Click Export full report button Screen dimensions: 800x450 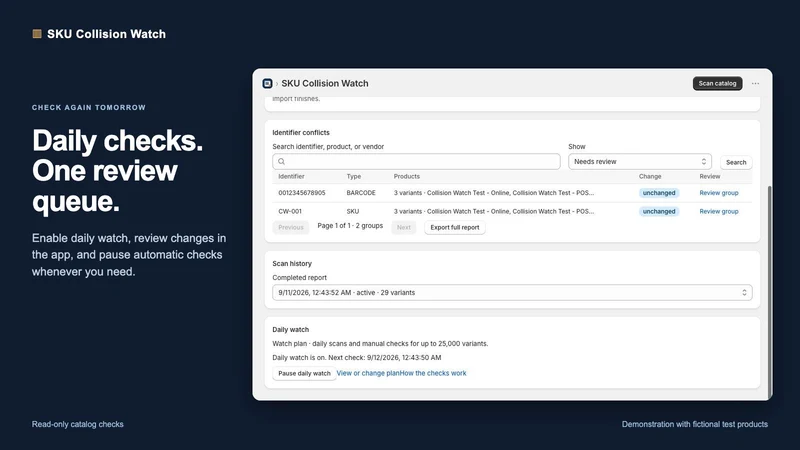[x=455, y=227]
